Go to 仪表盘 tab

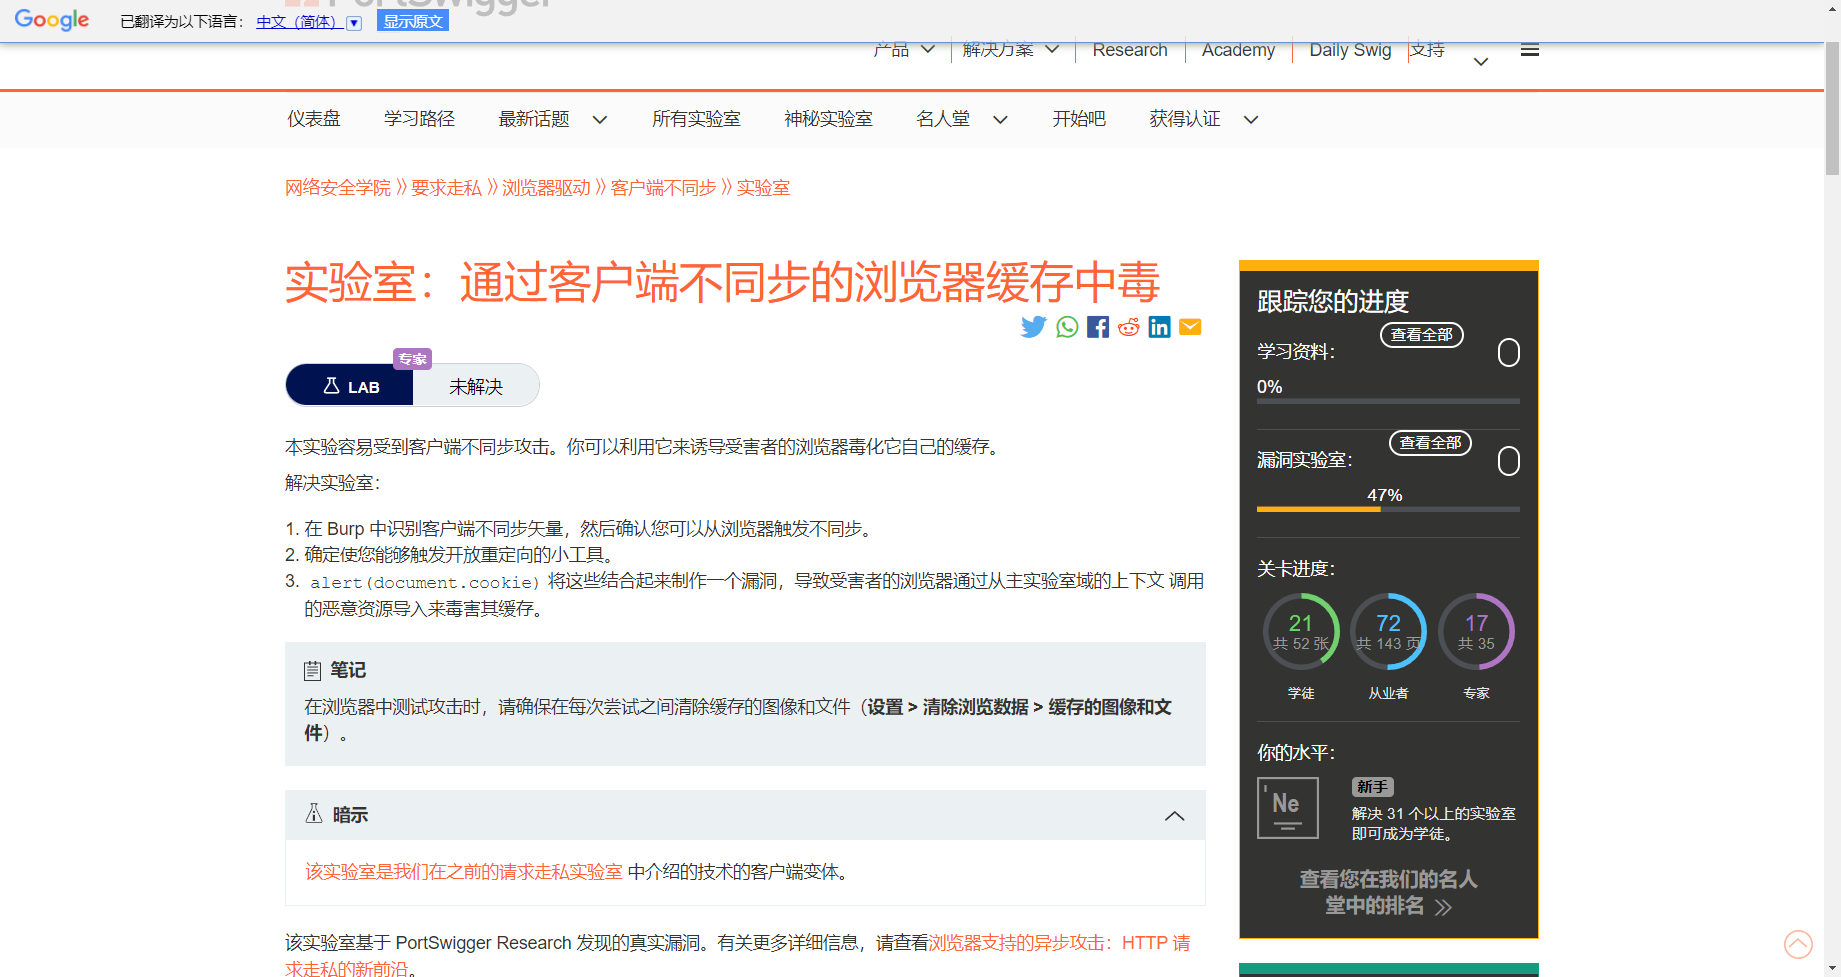click(314, 119)
